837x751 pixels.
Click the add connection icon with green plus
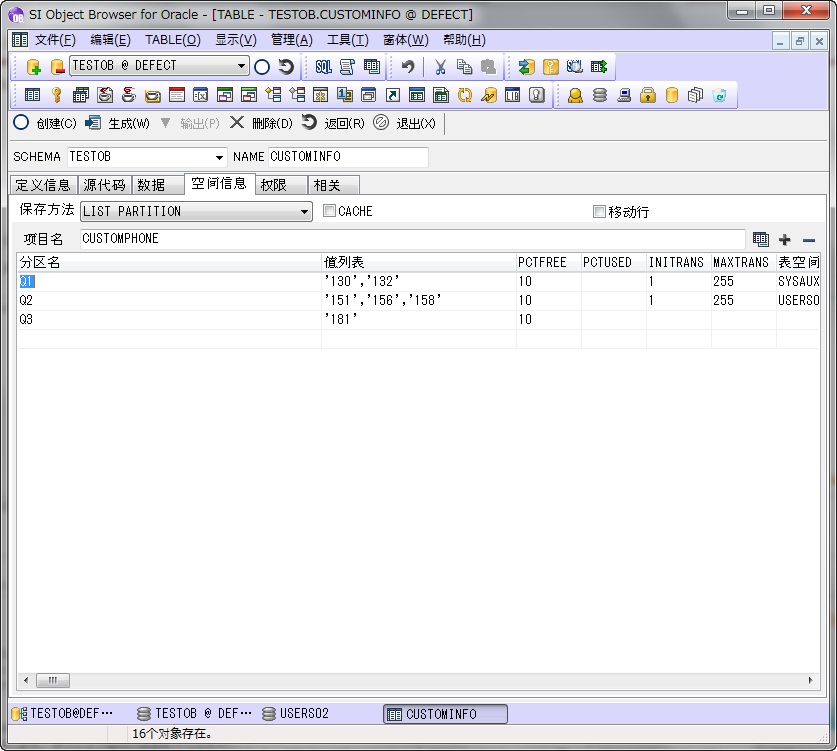coord(34,67)
